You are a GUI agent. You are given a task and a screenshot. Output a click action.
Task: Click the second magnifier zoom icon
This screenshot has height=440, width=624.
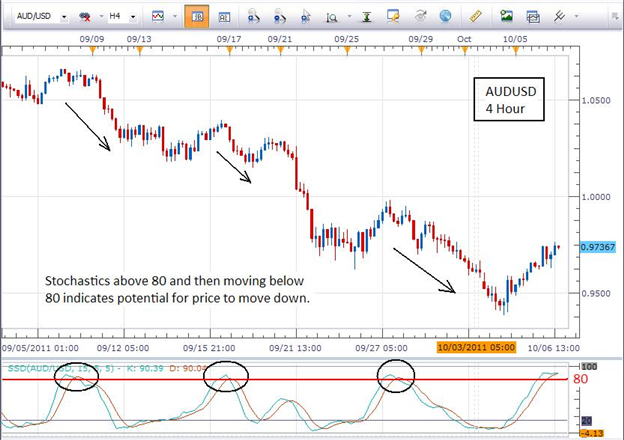[280, 16]
